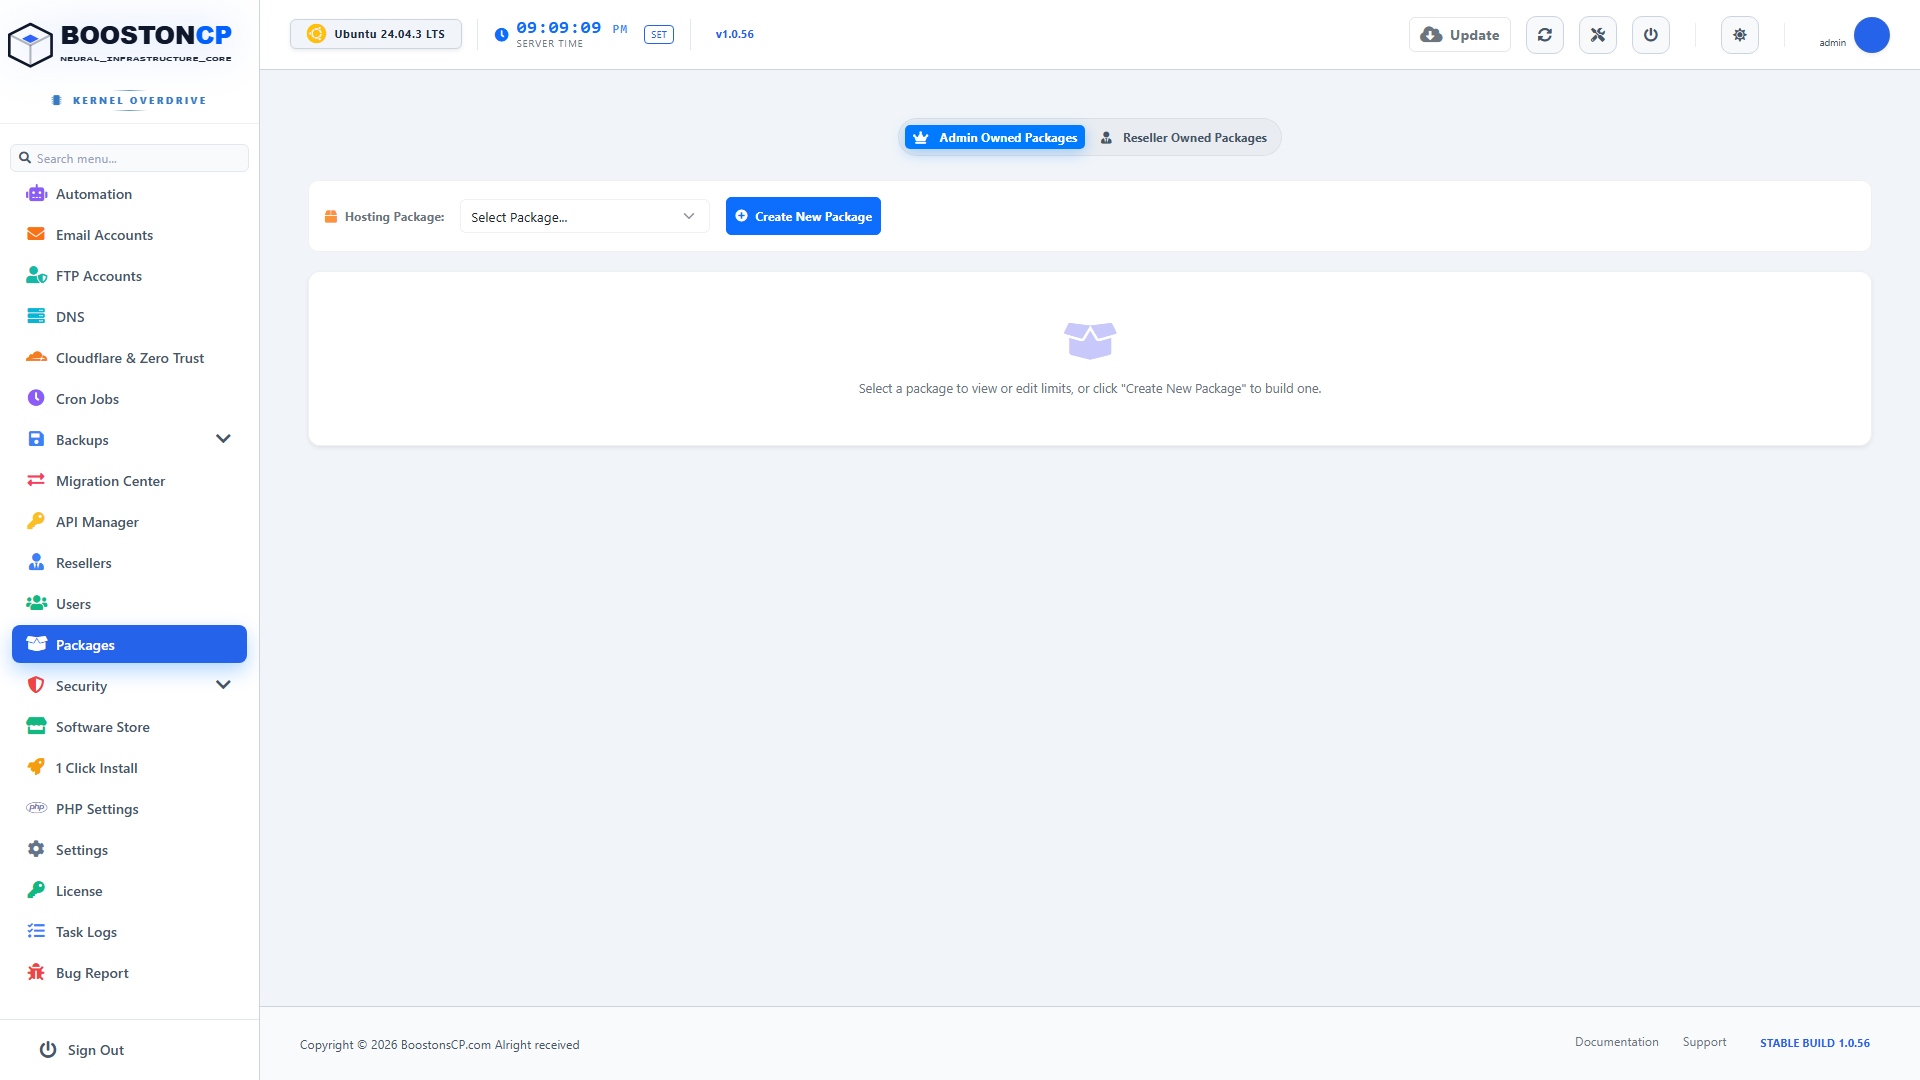This screenshot has height=1080, width=1920.
Task: Open Migration Center arrows icon
Action: (36, 481)
